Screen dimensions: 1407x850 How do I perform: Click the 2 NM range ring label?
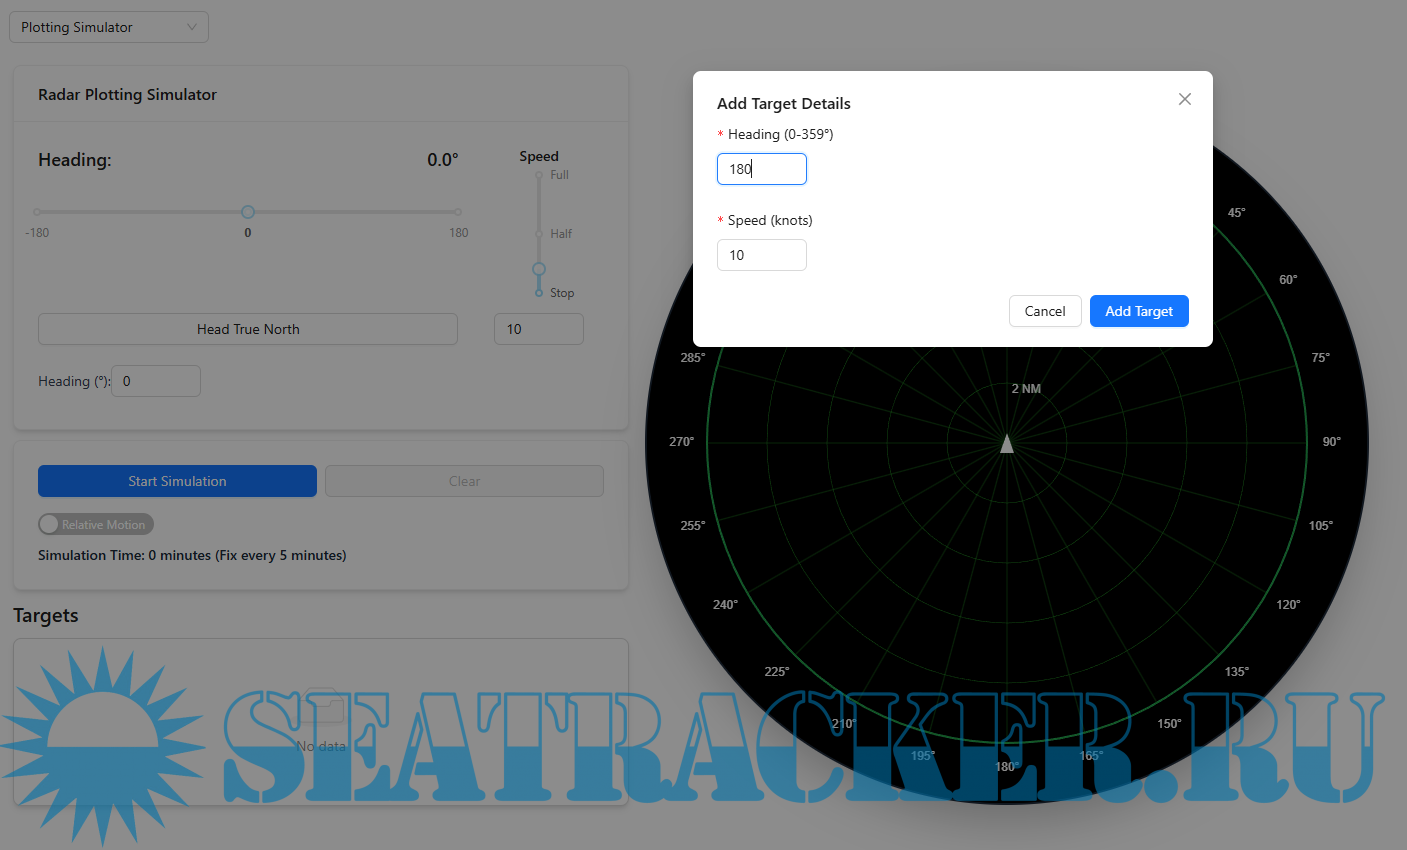(1025, 388)
